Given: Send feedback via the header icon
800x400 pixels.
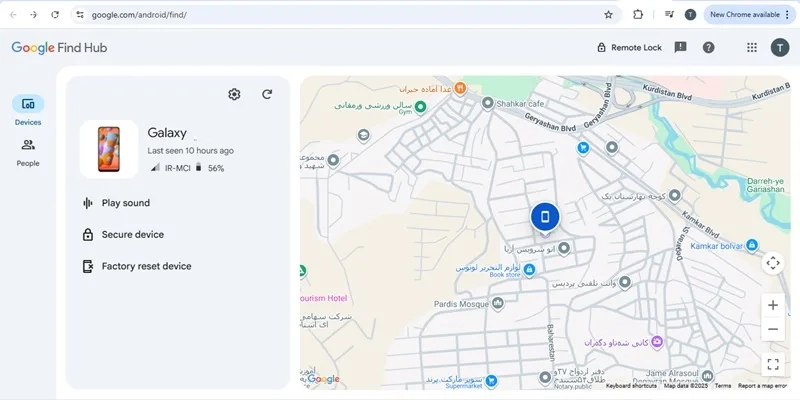Looking at the screenshot, I should click(680, 47).
